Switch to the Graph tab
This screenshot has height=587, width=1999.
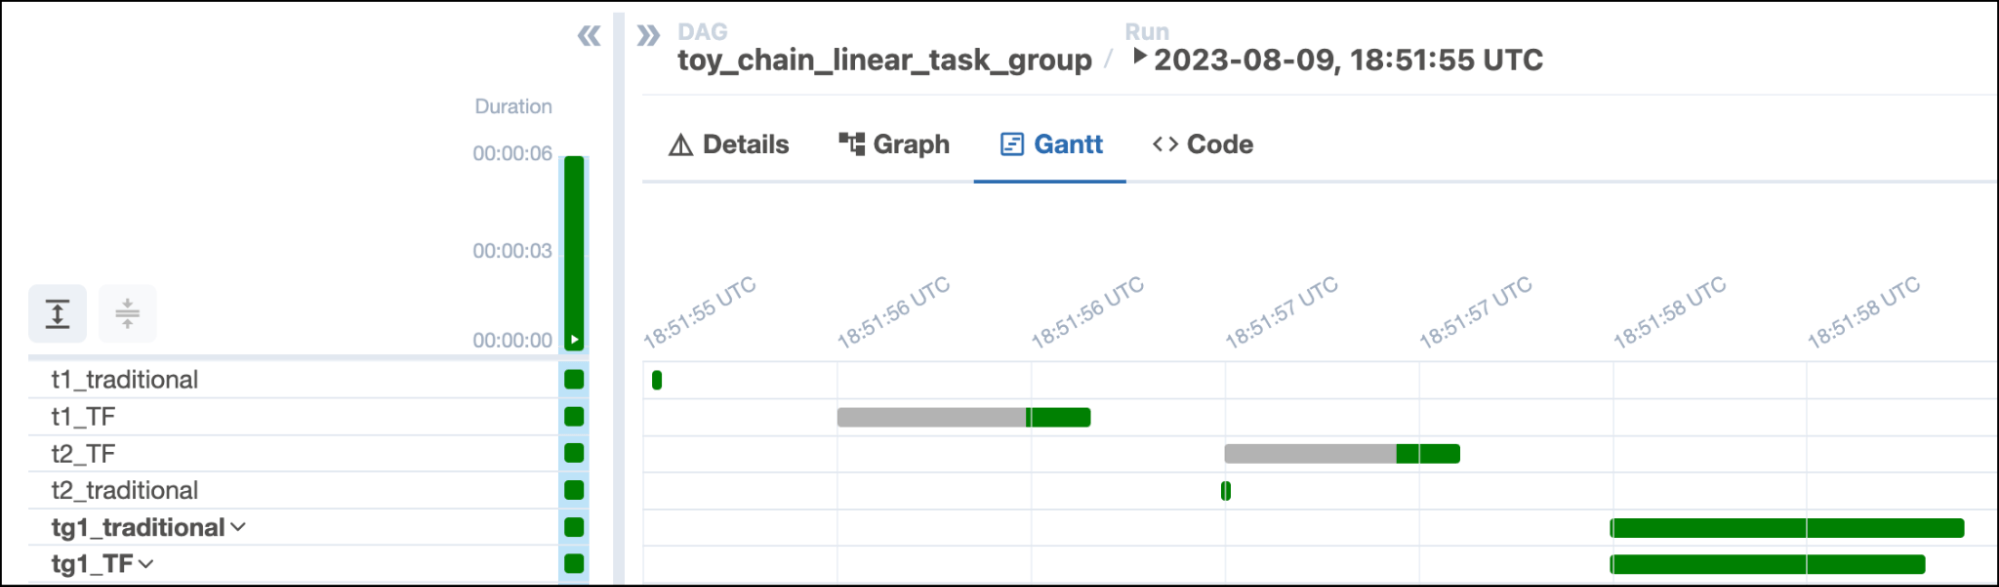(x=894, y=145)
